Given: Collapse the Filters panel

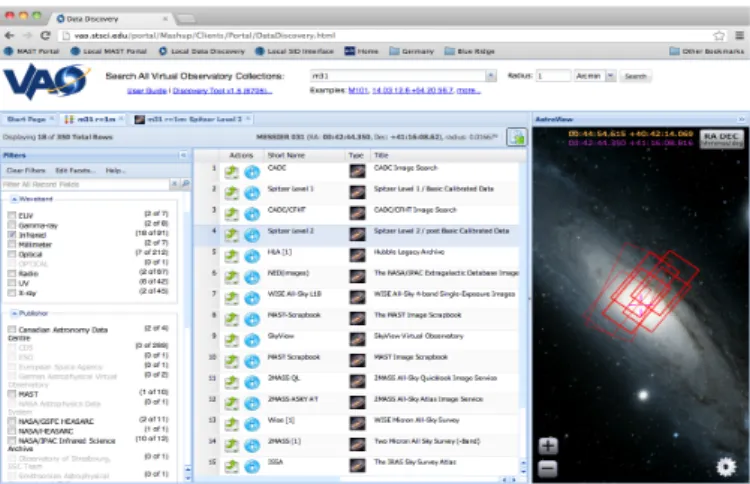Looking at the screenshot, I should [x=183, y=155].
